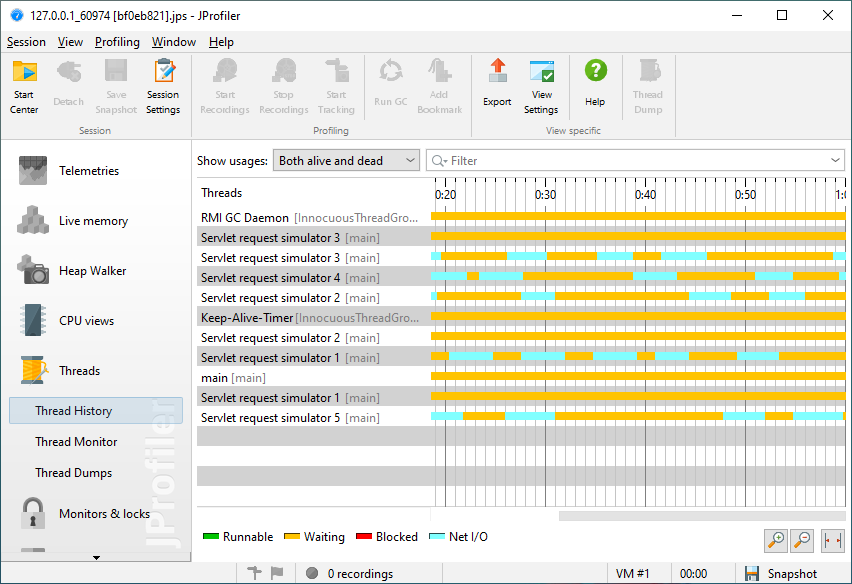Open the Heap Walker section
The width and height of the screenshot is (852, 584).
(92, 271)
